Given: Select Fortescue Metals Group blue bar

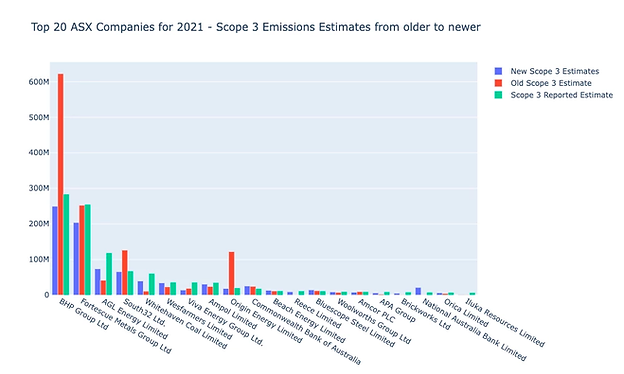Looking at the screenshot, I should [76, 259].
